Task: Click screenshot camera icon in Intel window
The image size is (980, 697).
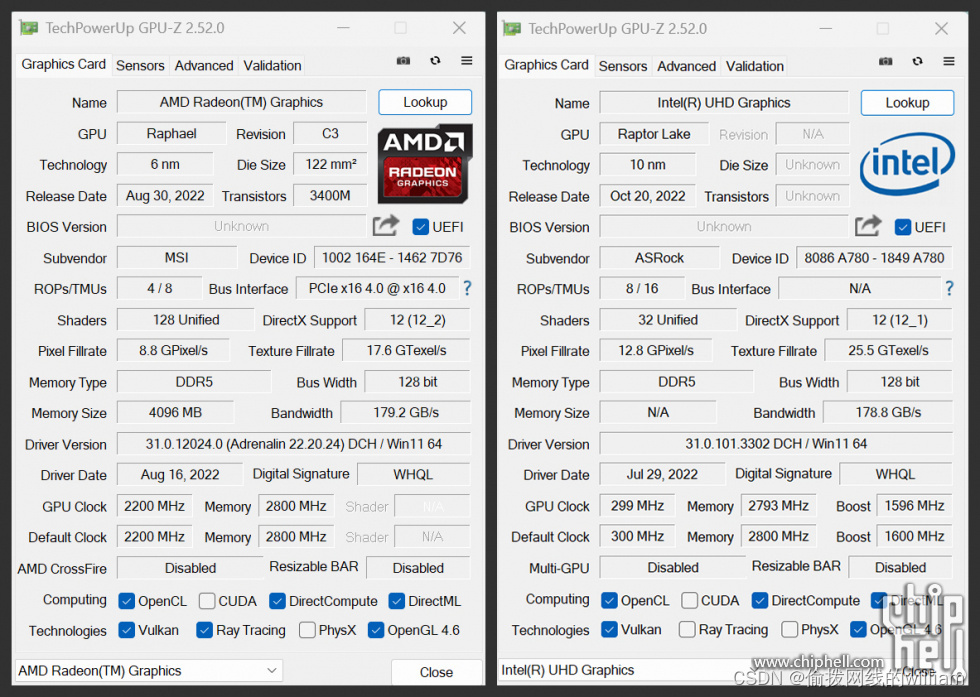Action: coord(886,61)
